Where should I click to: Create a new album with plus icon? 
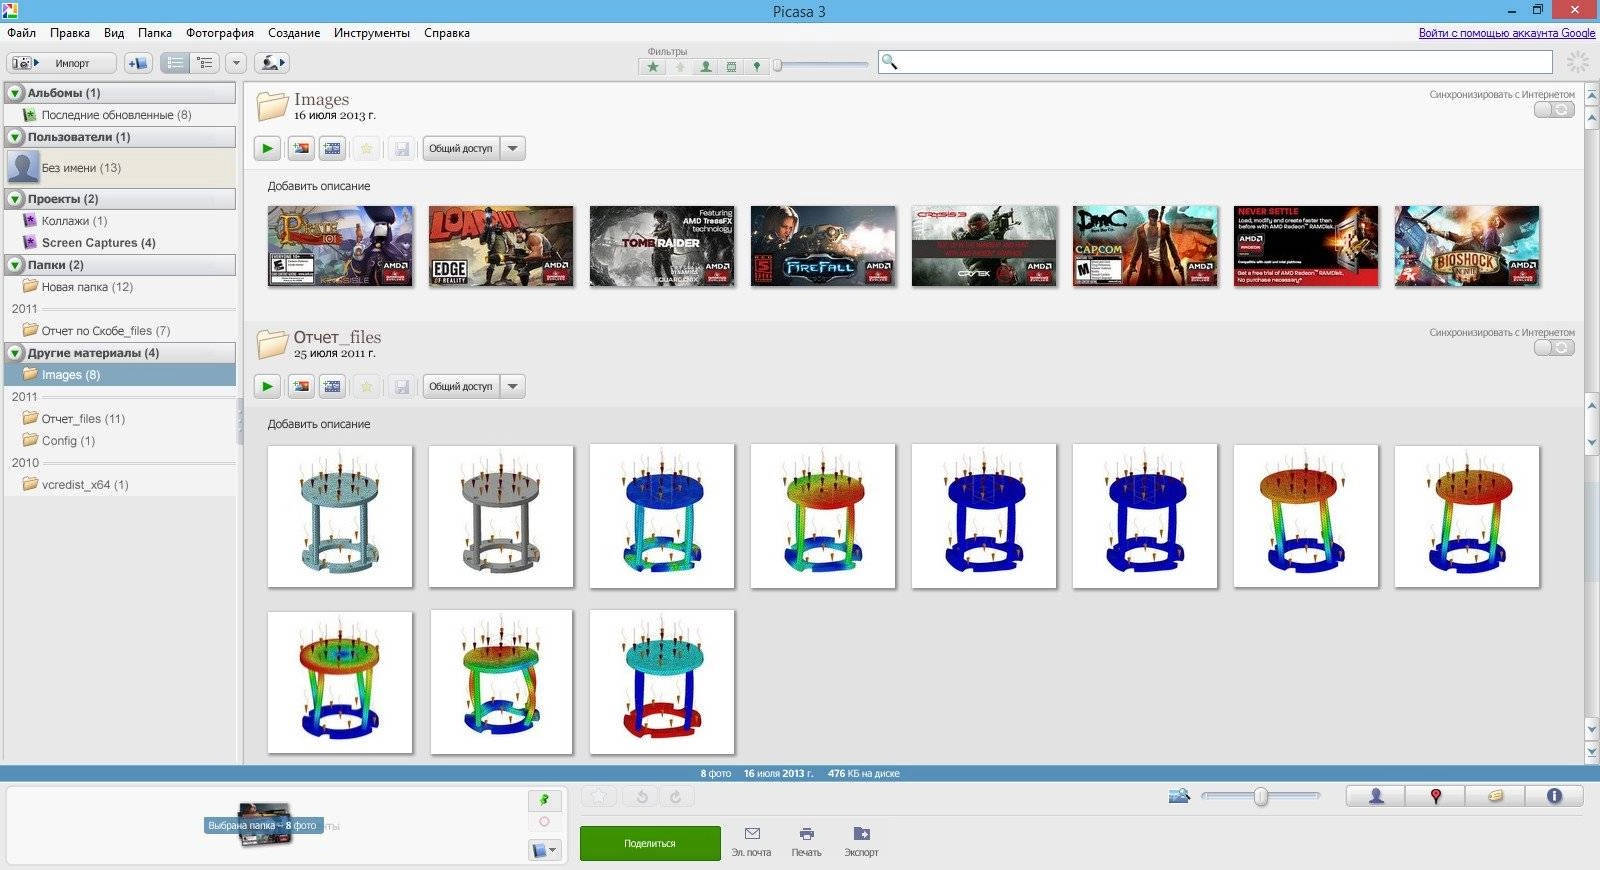(x=137, y=63)
